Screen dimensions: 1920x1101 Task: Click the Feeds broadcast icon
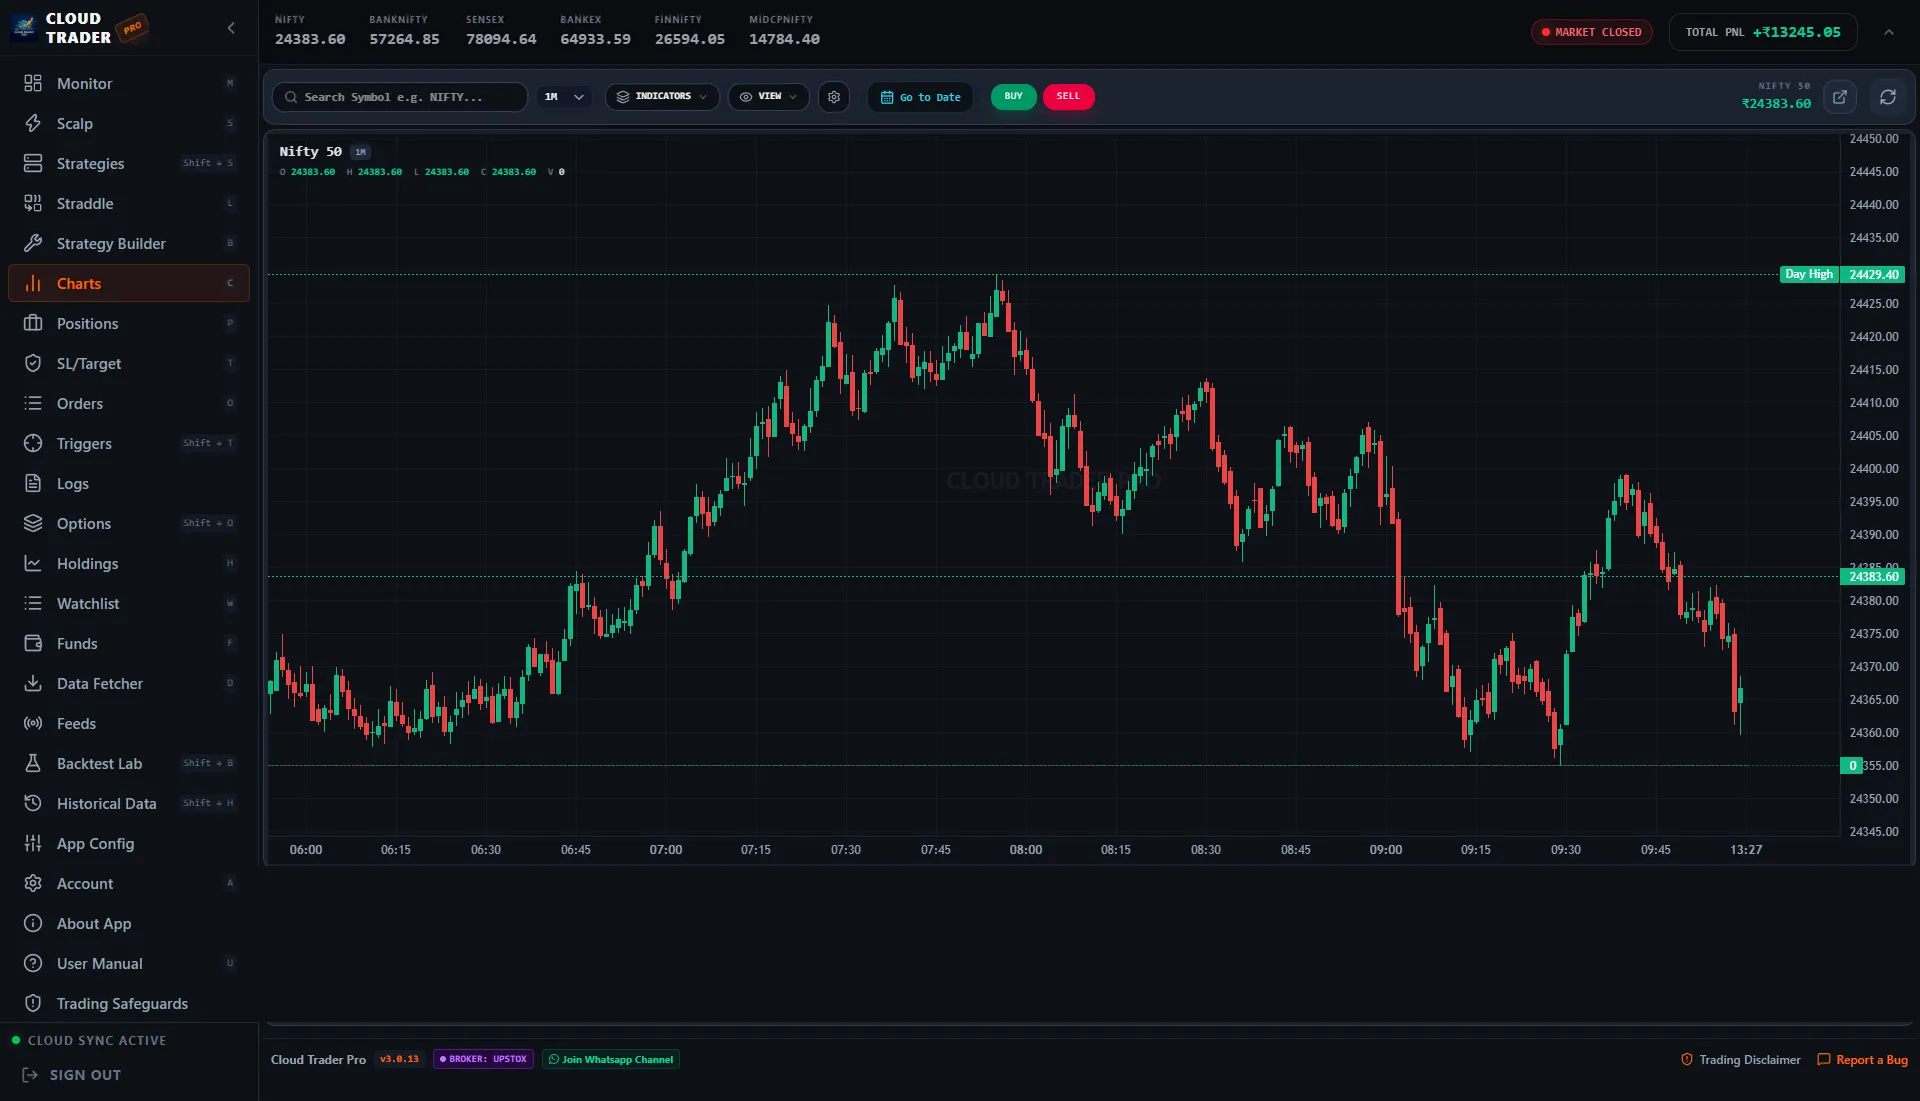point(33,723)
